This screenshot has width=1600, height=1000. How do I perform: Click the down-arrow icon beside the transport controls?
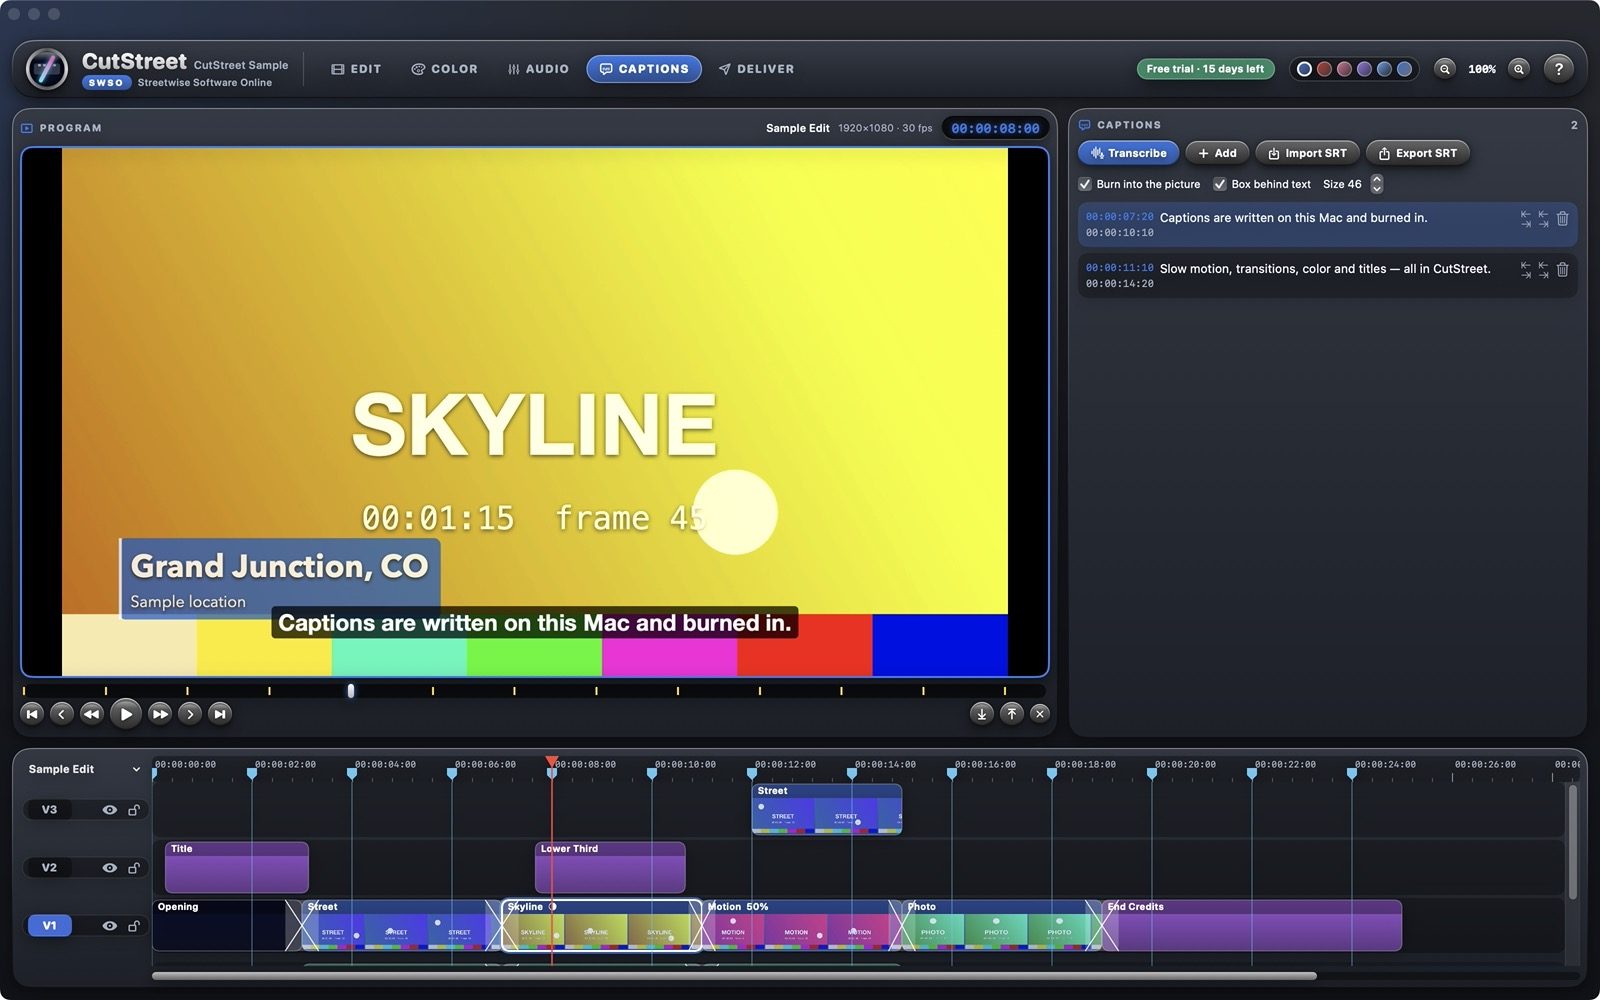981,713
